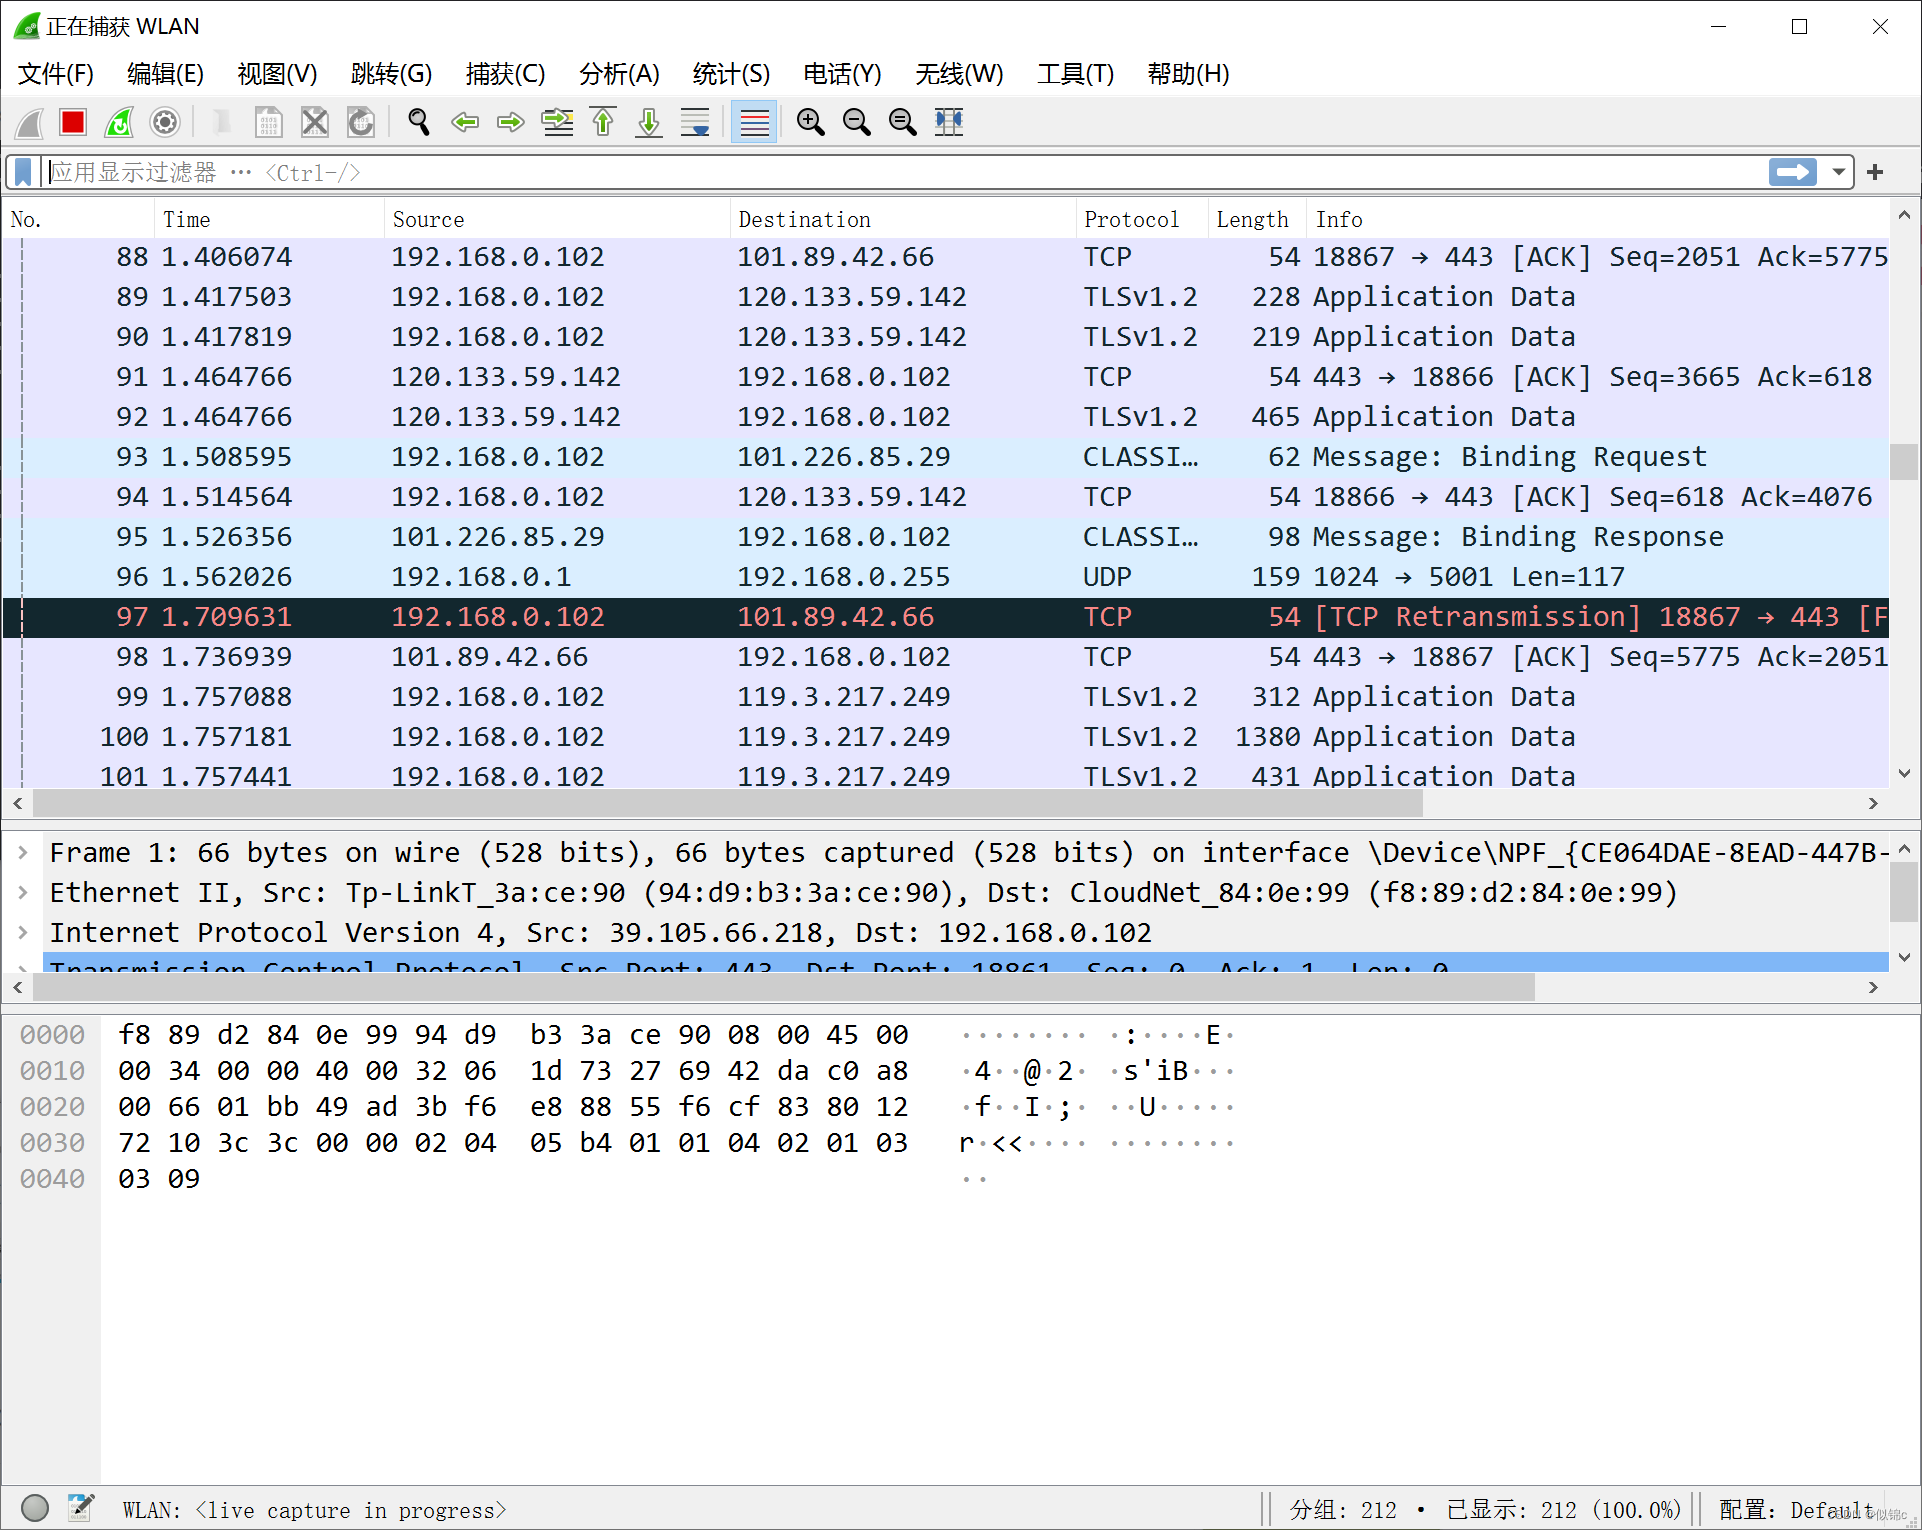
Task: Zoom in main window text
Action: coord(810,122)
